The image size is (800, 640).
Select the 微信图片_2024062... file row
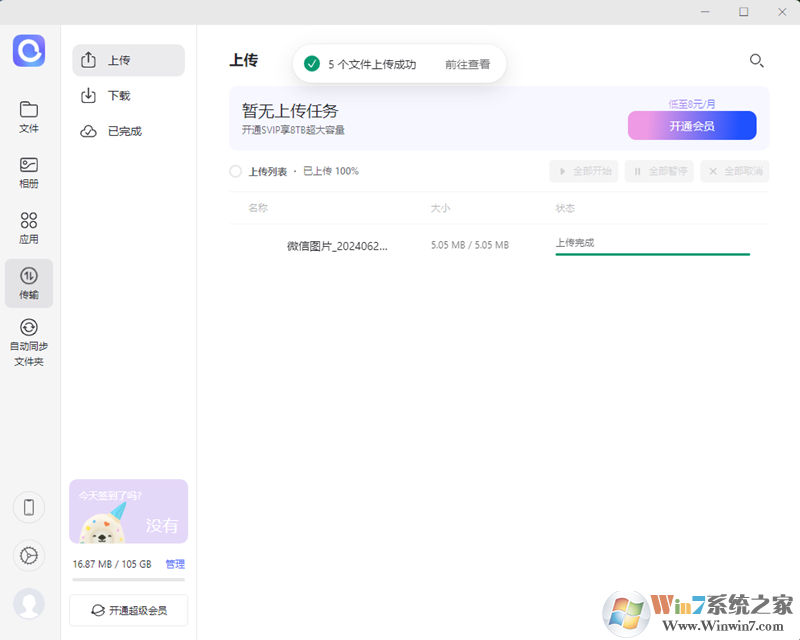[499, 245]
